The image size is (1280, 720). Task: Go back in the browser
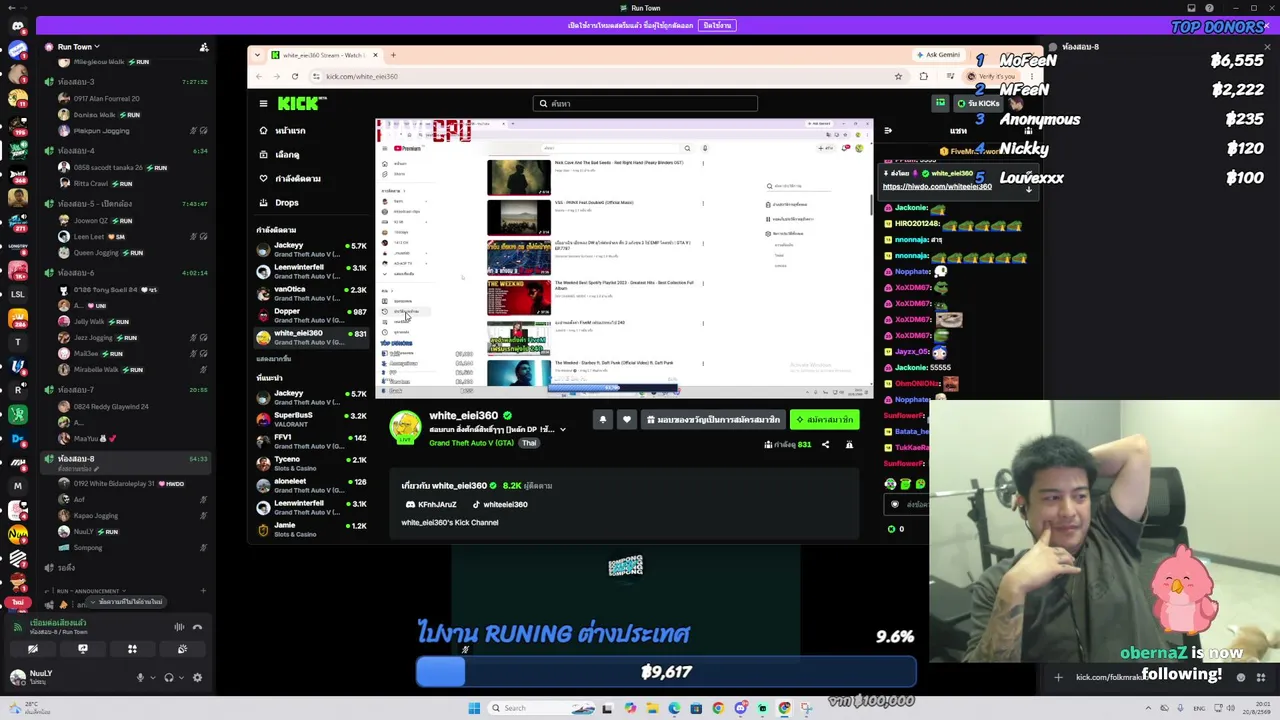click(259, 77)
